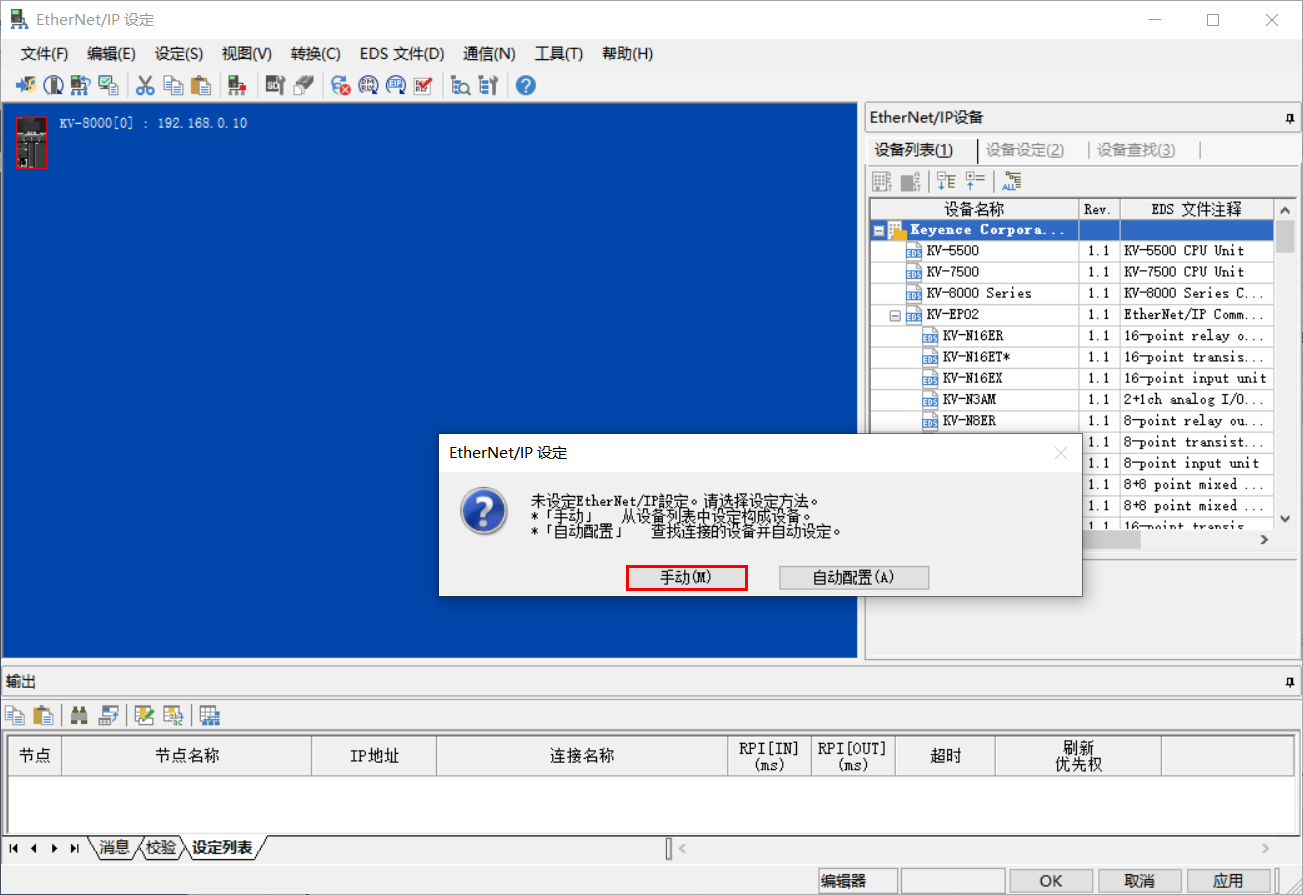Image resolution: width=1303 pixels, height=895 pixels.
Task: Open Help via the question mark icon
Action: (x=525, y=85)
